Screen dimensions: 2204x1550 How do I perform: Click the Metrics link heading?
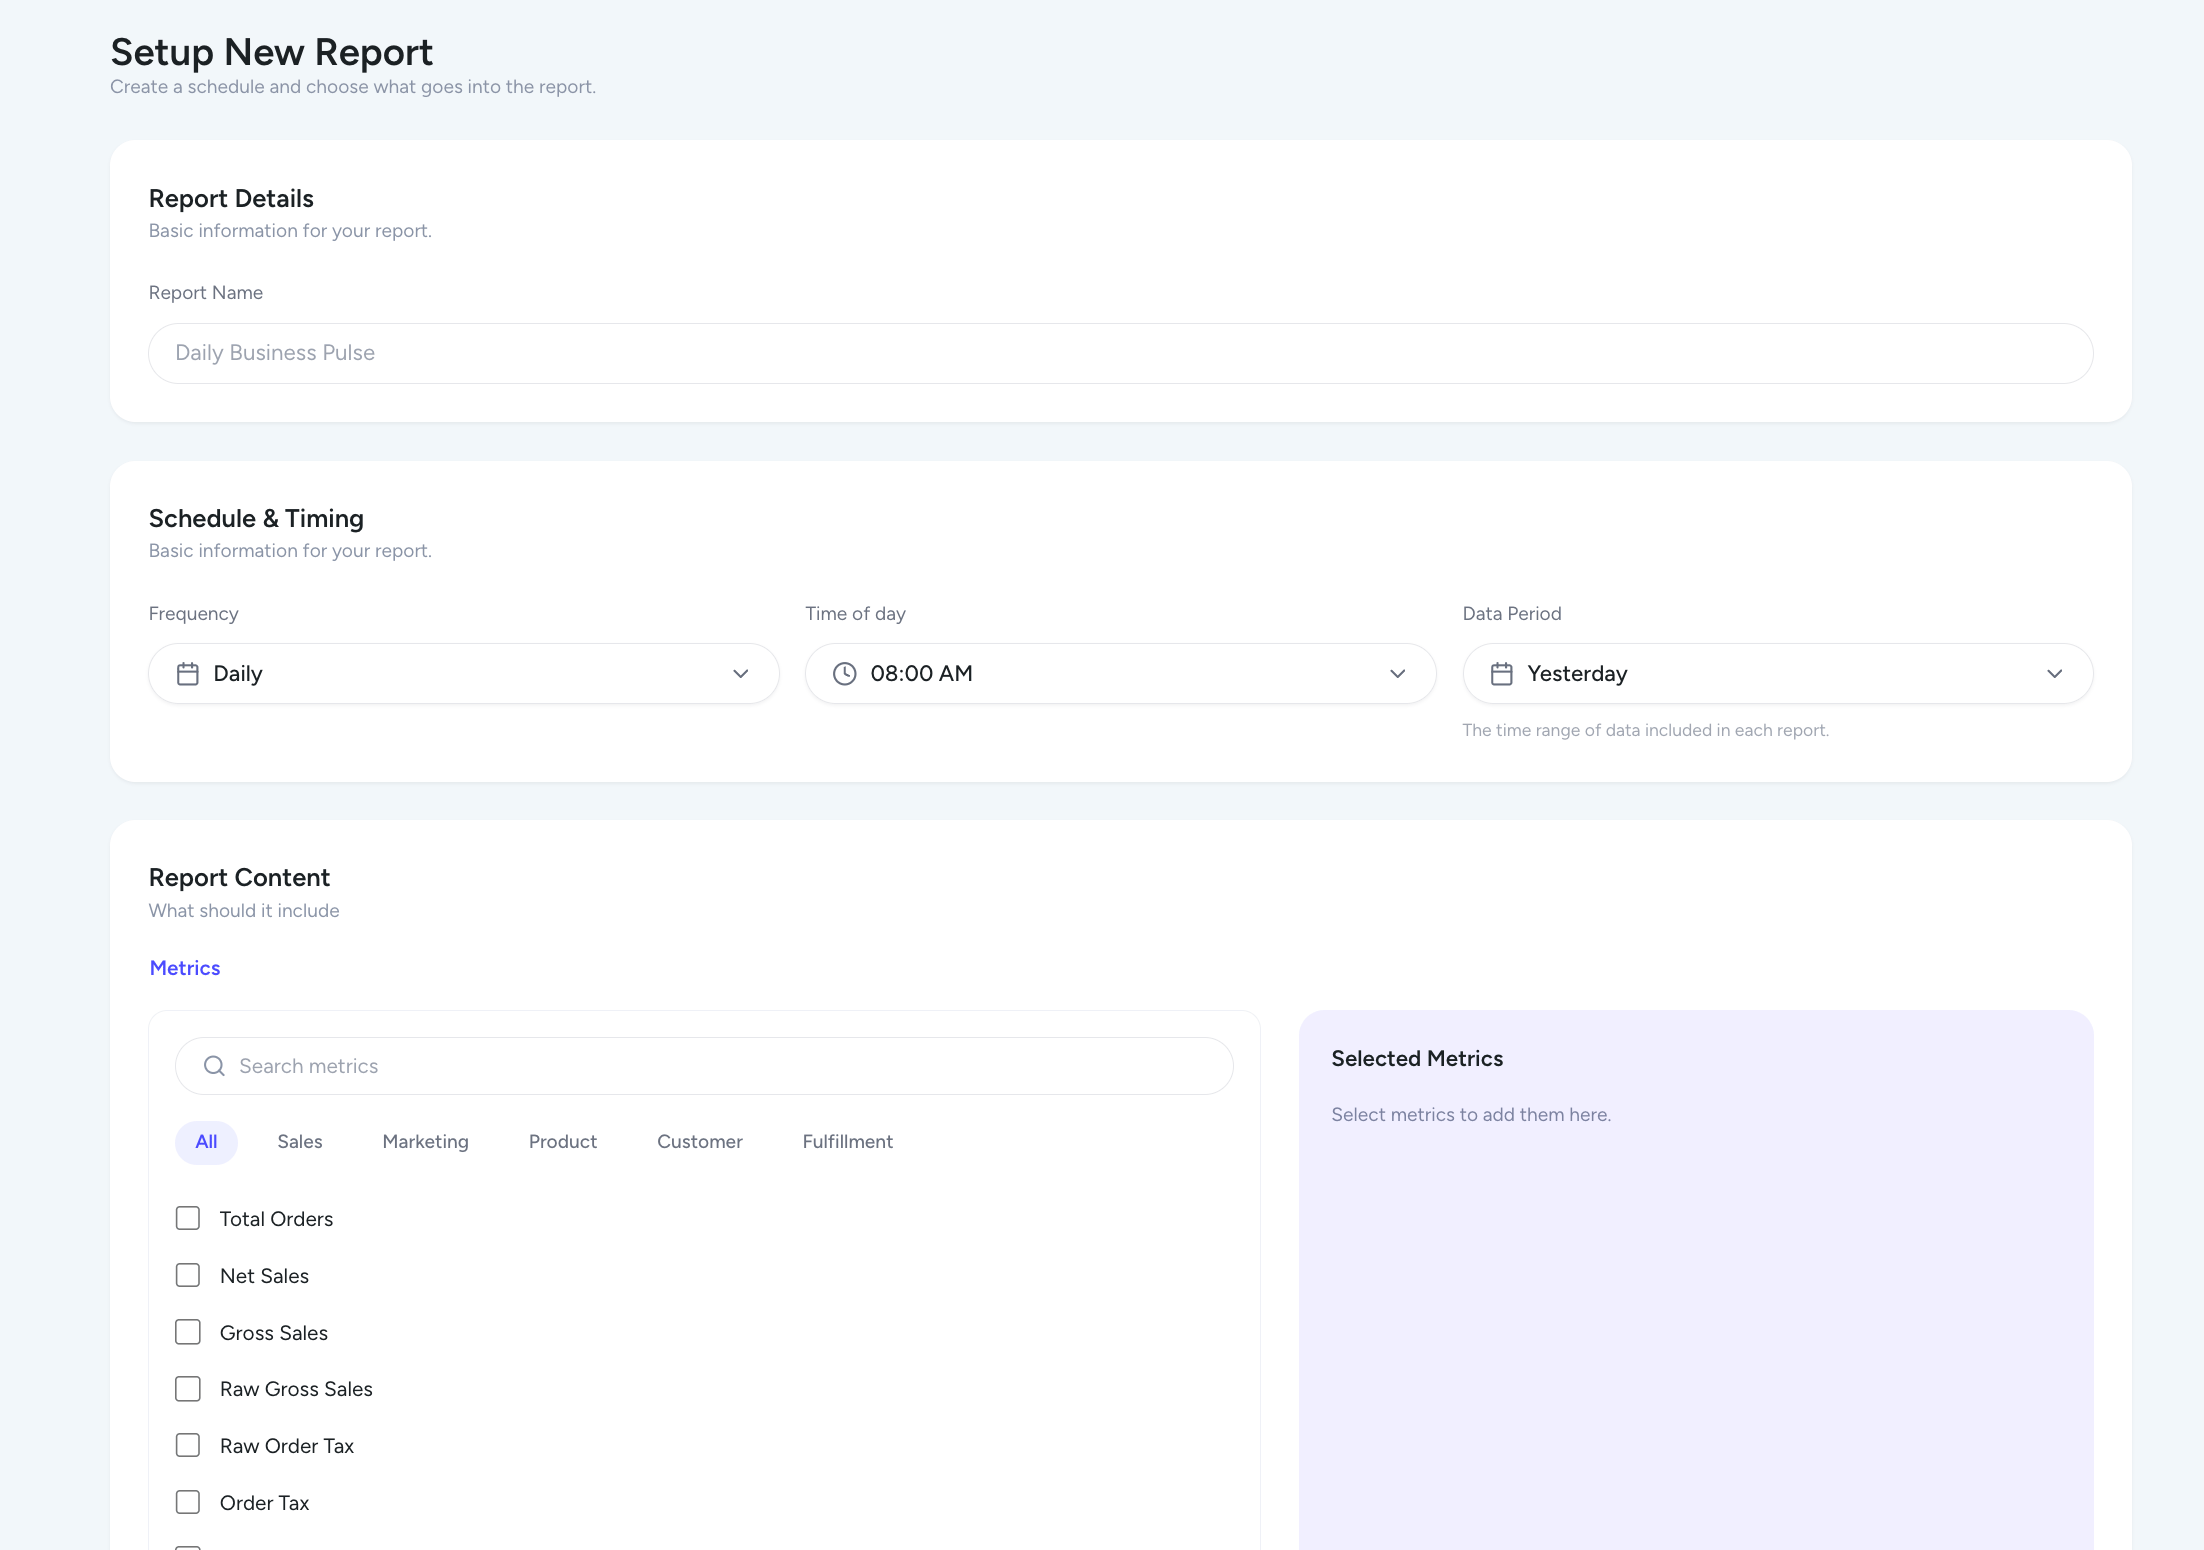click(x=185, y=968)
